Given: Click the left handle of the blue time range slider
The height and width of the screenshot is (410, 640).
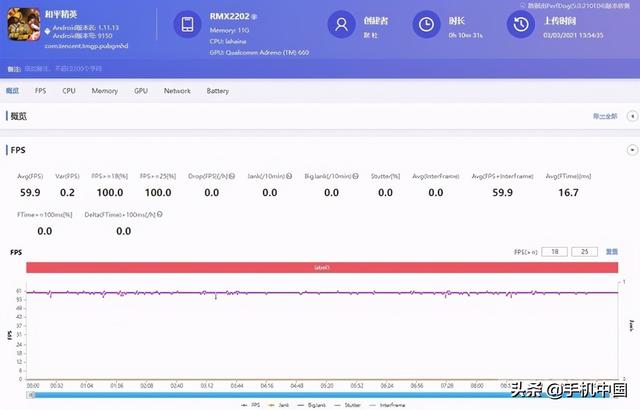Looking at the screenshot, I should pos(30,395).
